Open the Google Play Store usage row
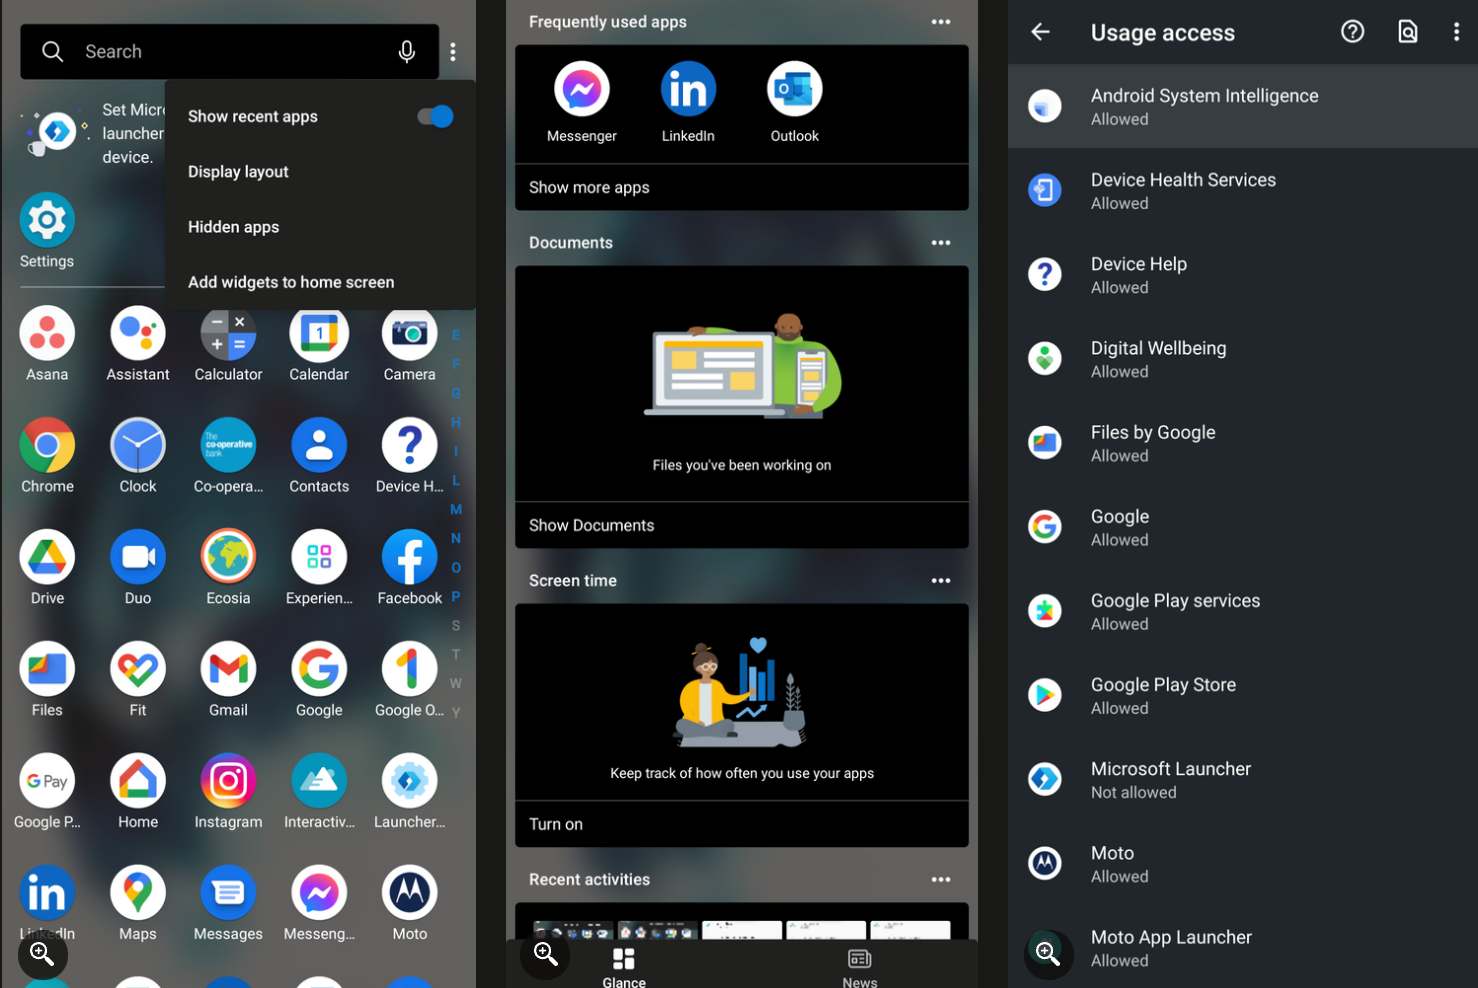Screen dimensions: 1478x988 click(1243, 695)
